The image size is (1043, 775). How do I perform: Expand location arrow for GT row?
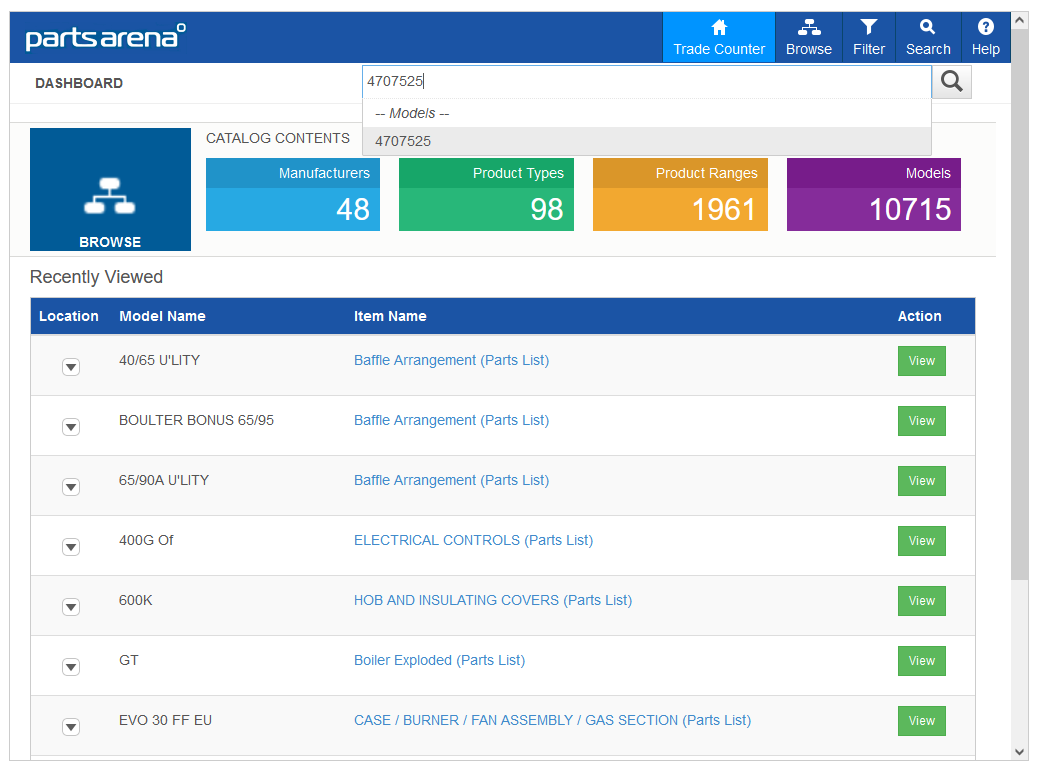tap(71, 667)
